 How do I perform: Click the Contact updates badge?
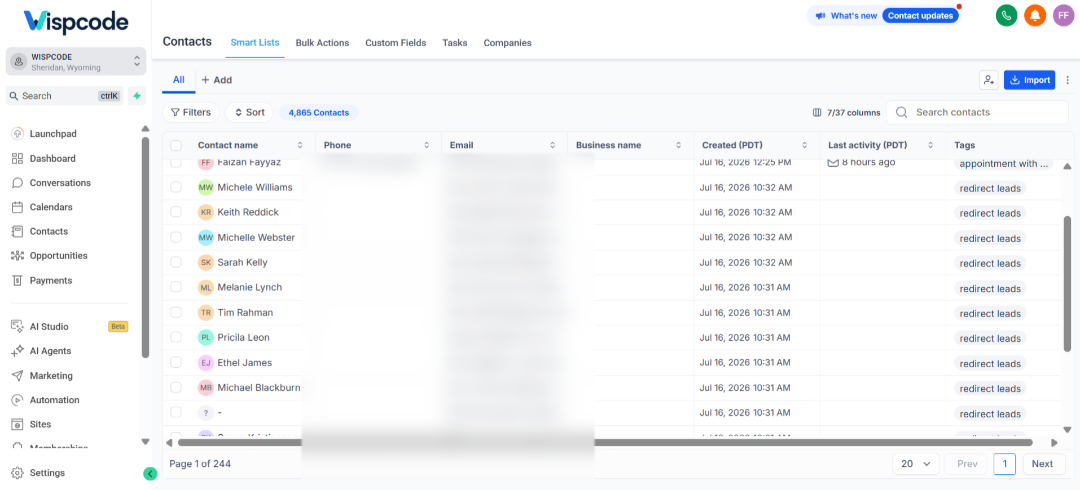(920, 16)
